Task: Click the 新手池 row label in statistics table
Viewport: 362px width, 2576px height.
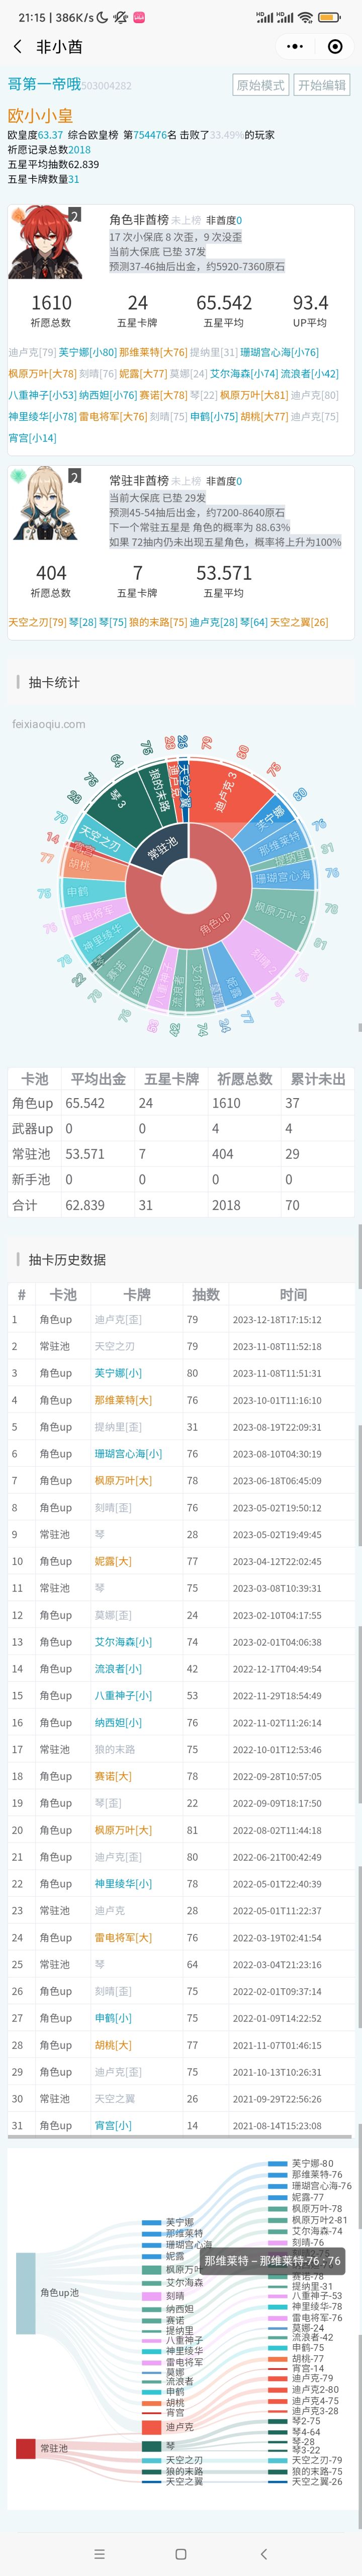Action: click(x=30, y=1179)
